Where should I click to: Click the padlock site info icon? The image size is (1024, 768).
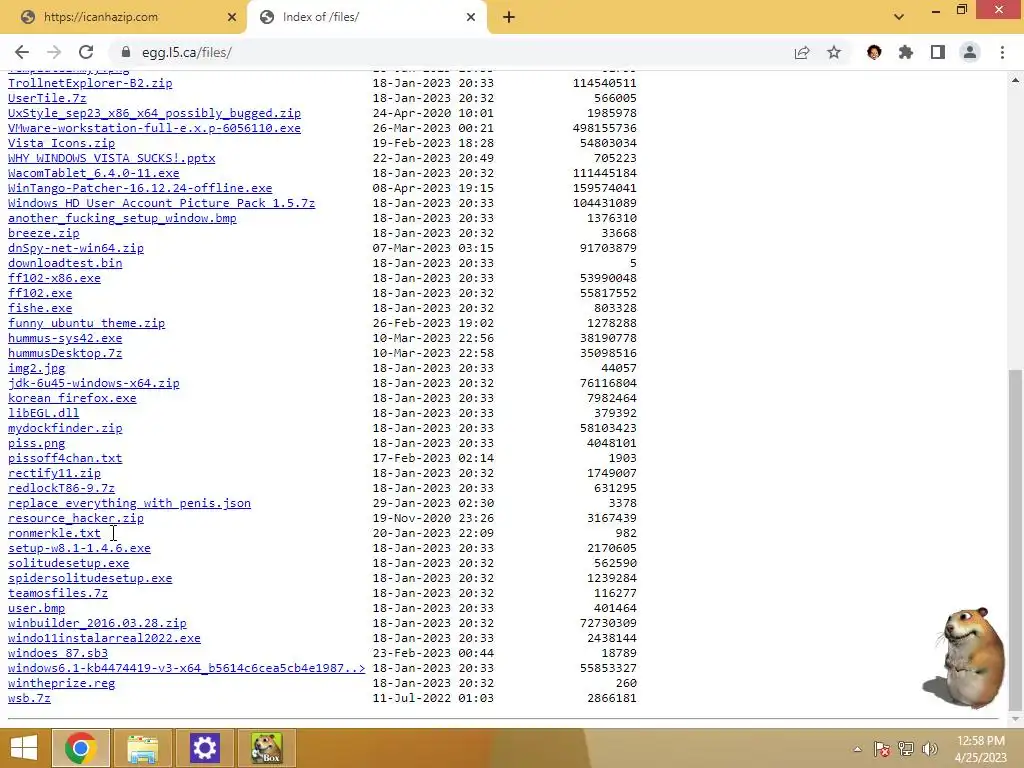pyautogui.click(x=125, y=52)
